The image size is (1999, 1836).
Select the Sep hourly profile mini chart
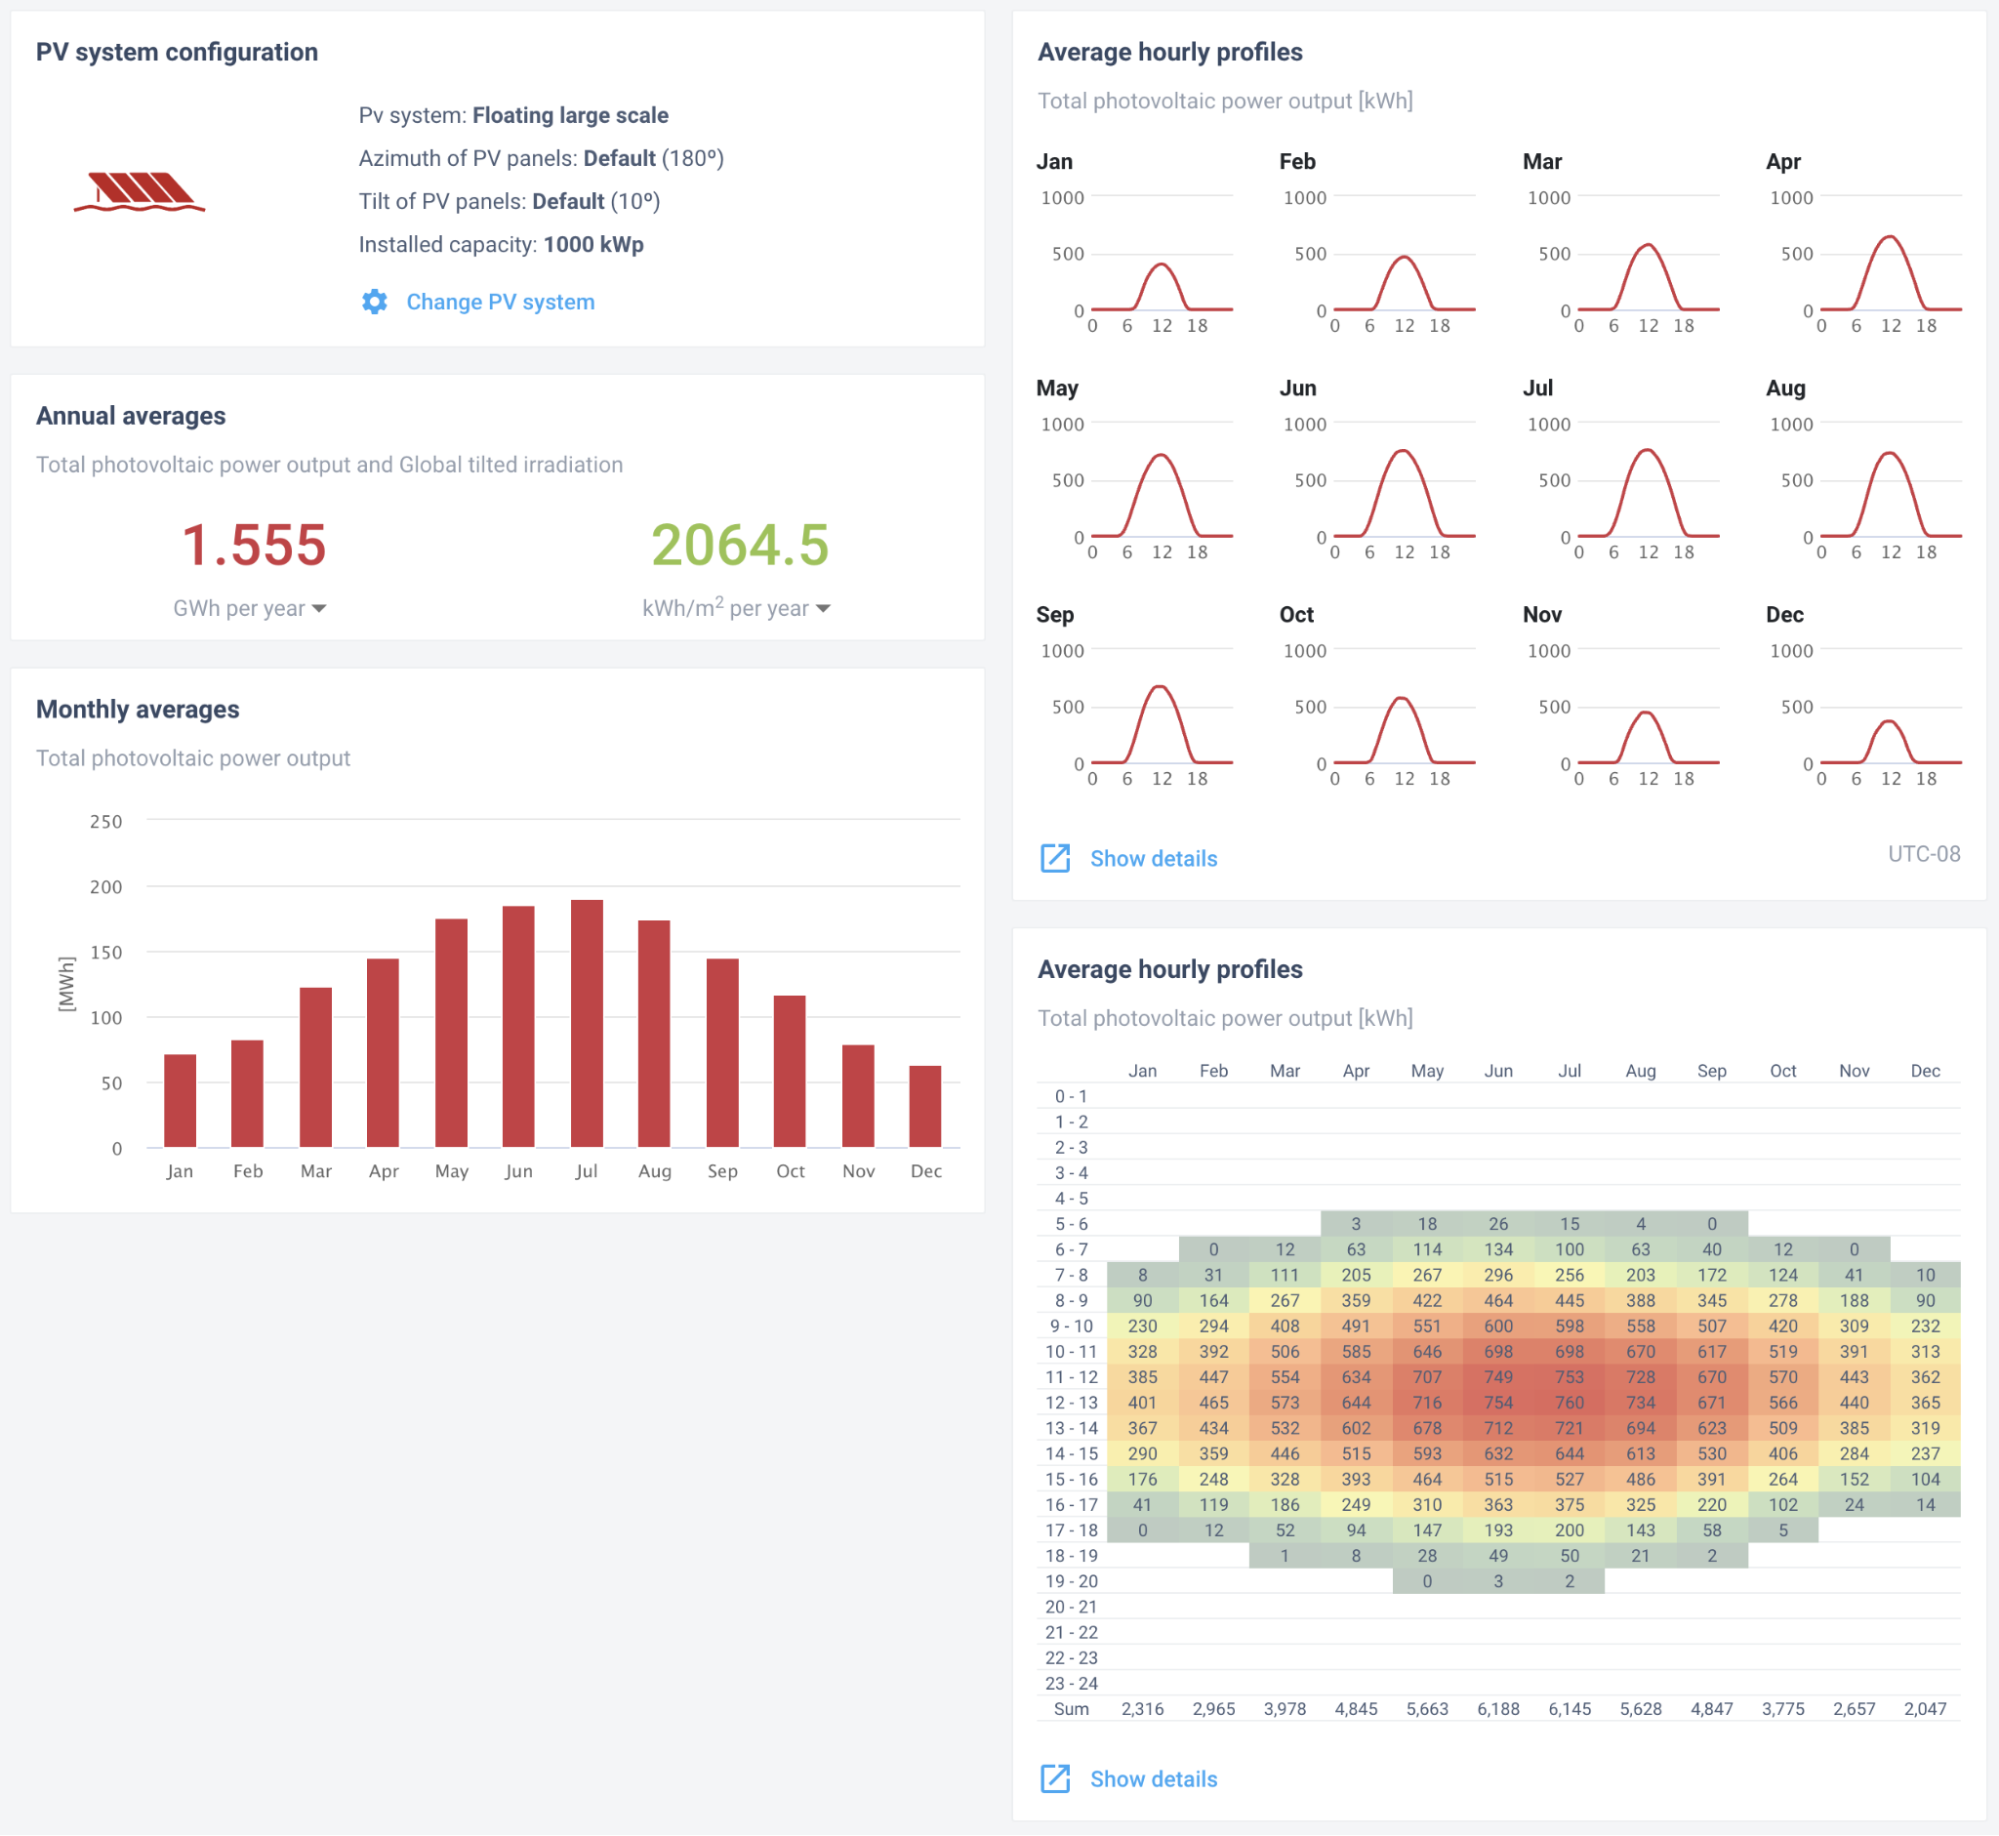tap(1161, 707)
